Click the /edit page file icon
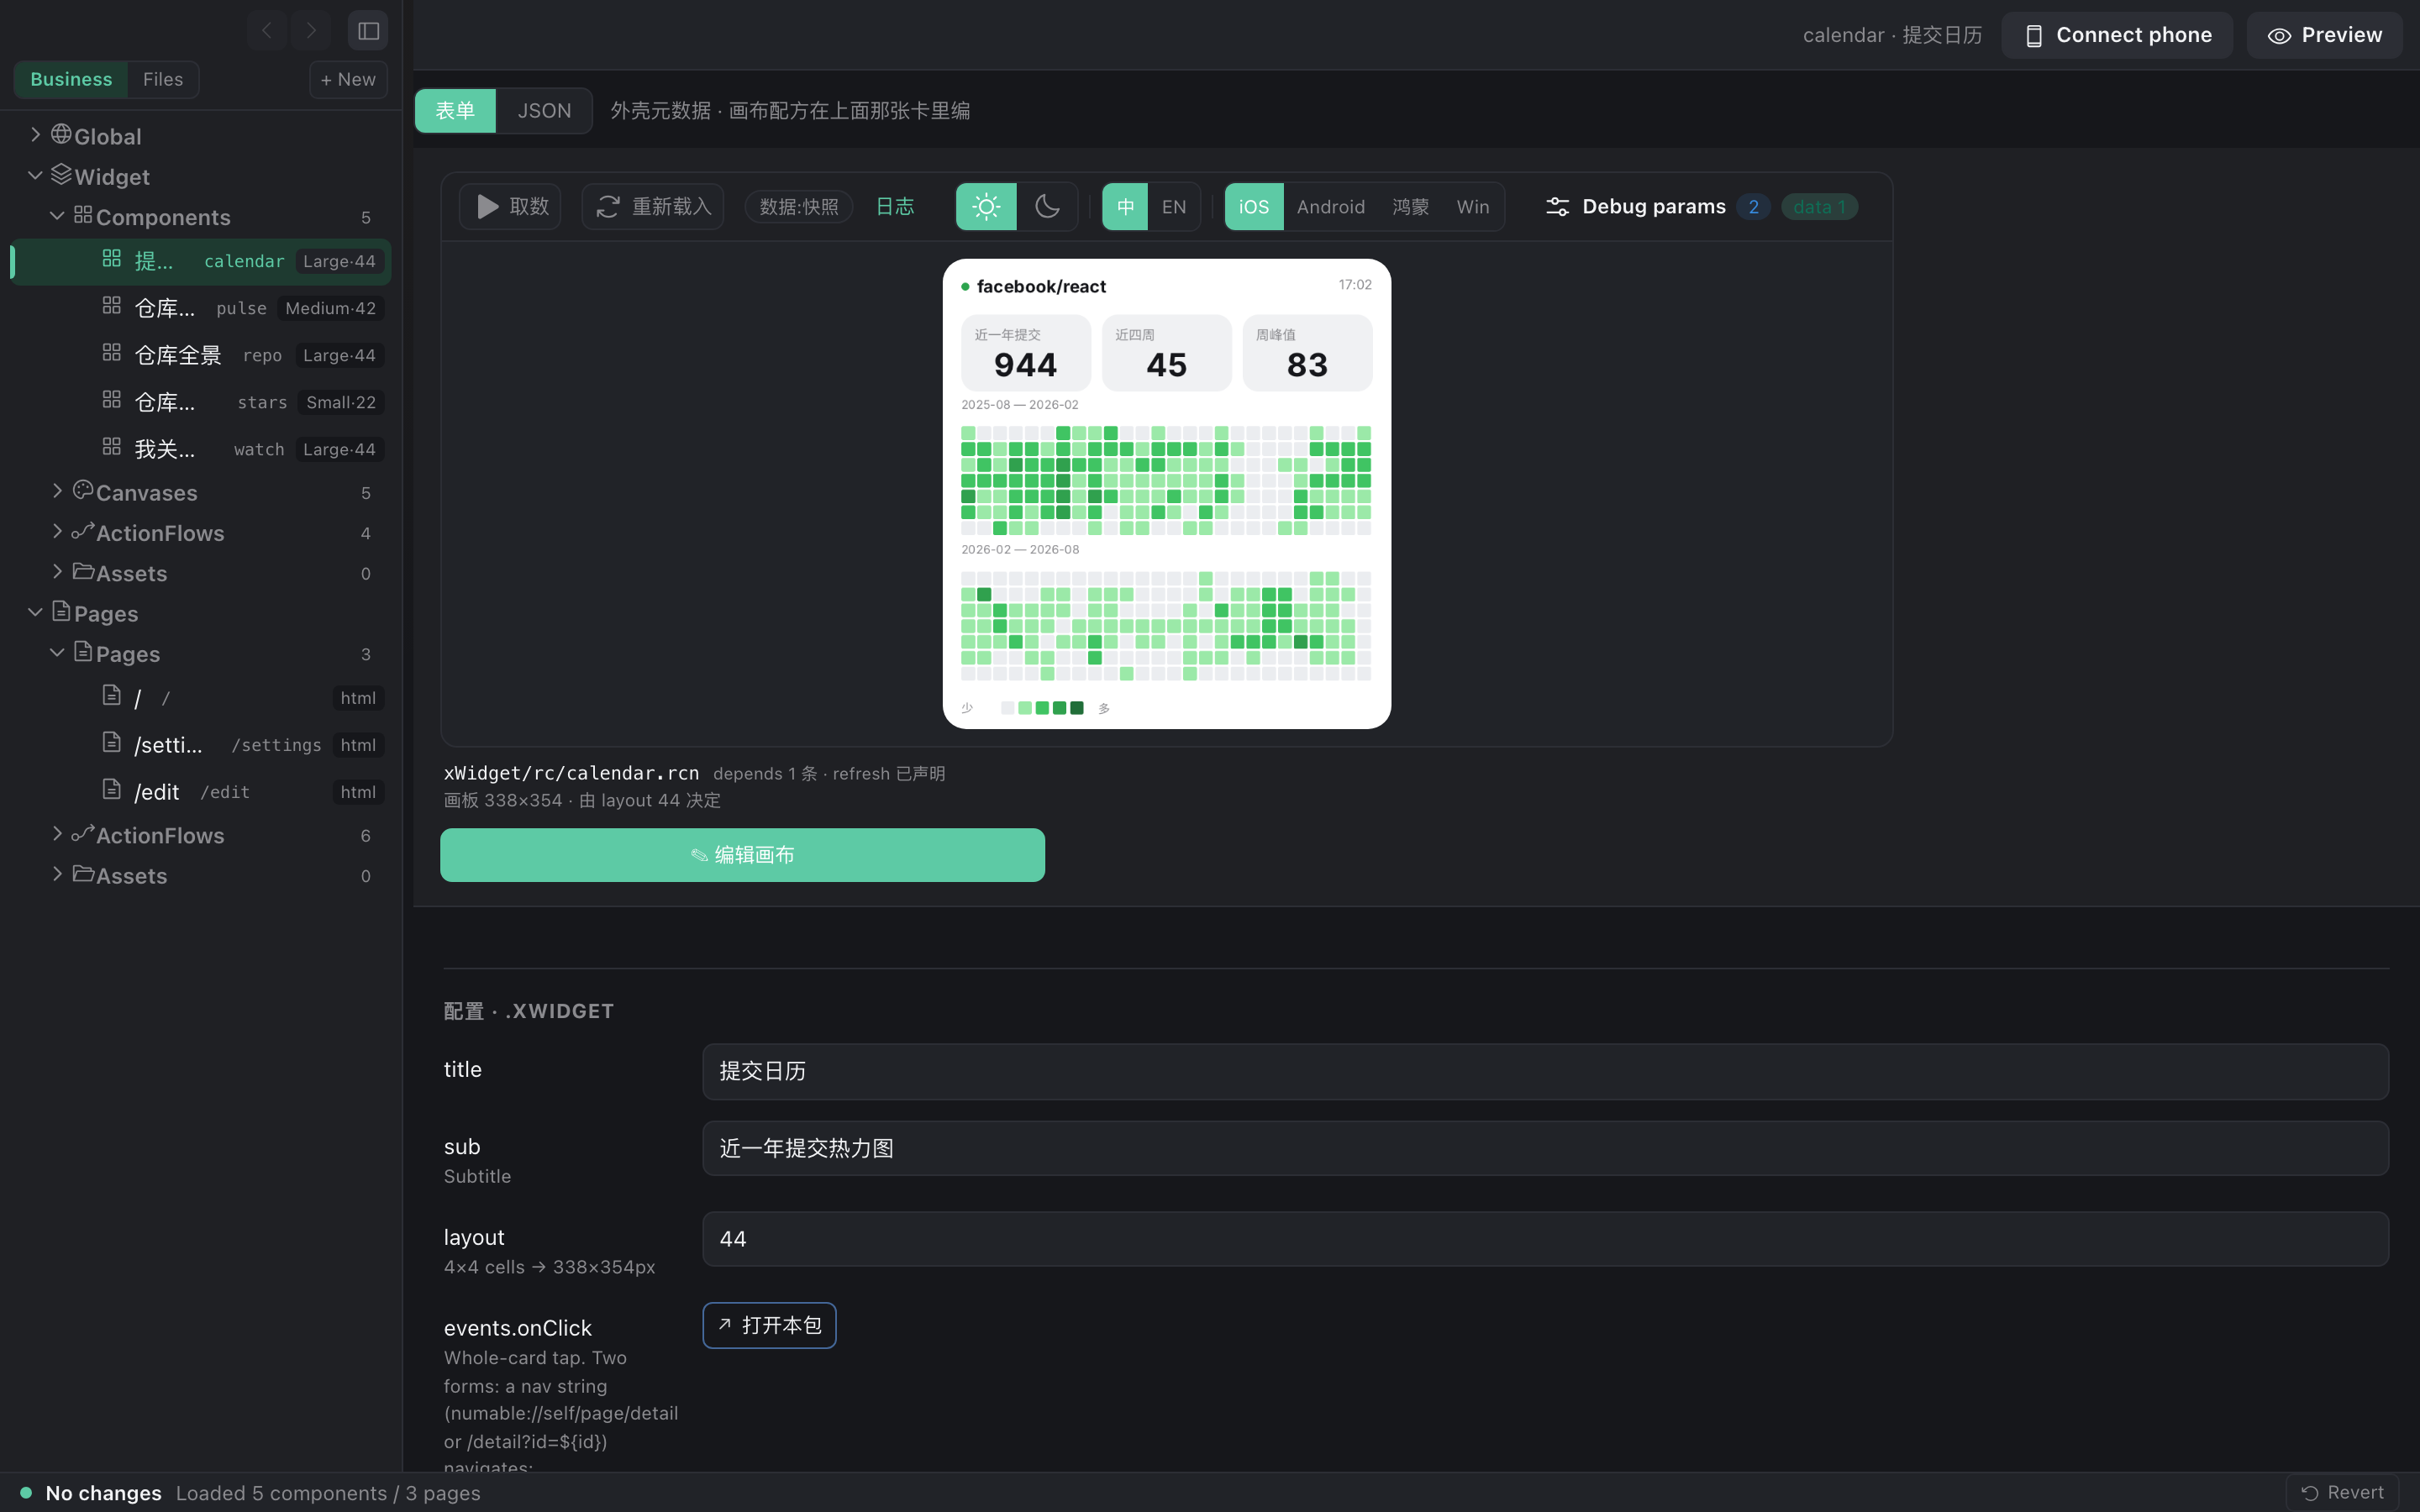This screenshot has height=1512, width=2420. point(112,790)
